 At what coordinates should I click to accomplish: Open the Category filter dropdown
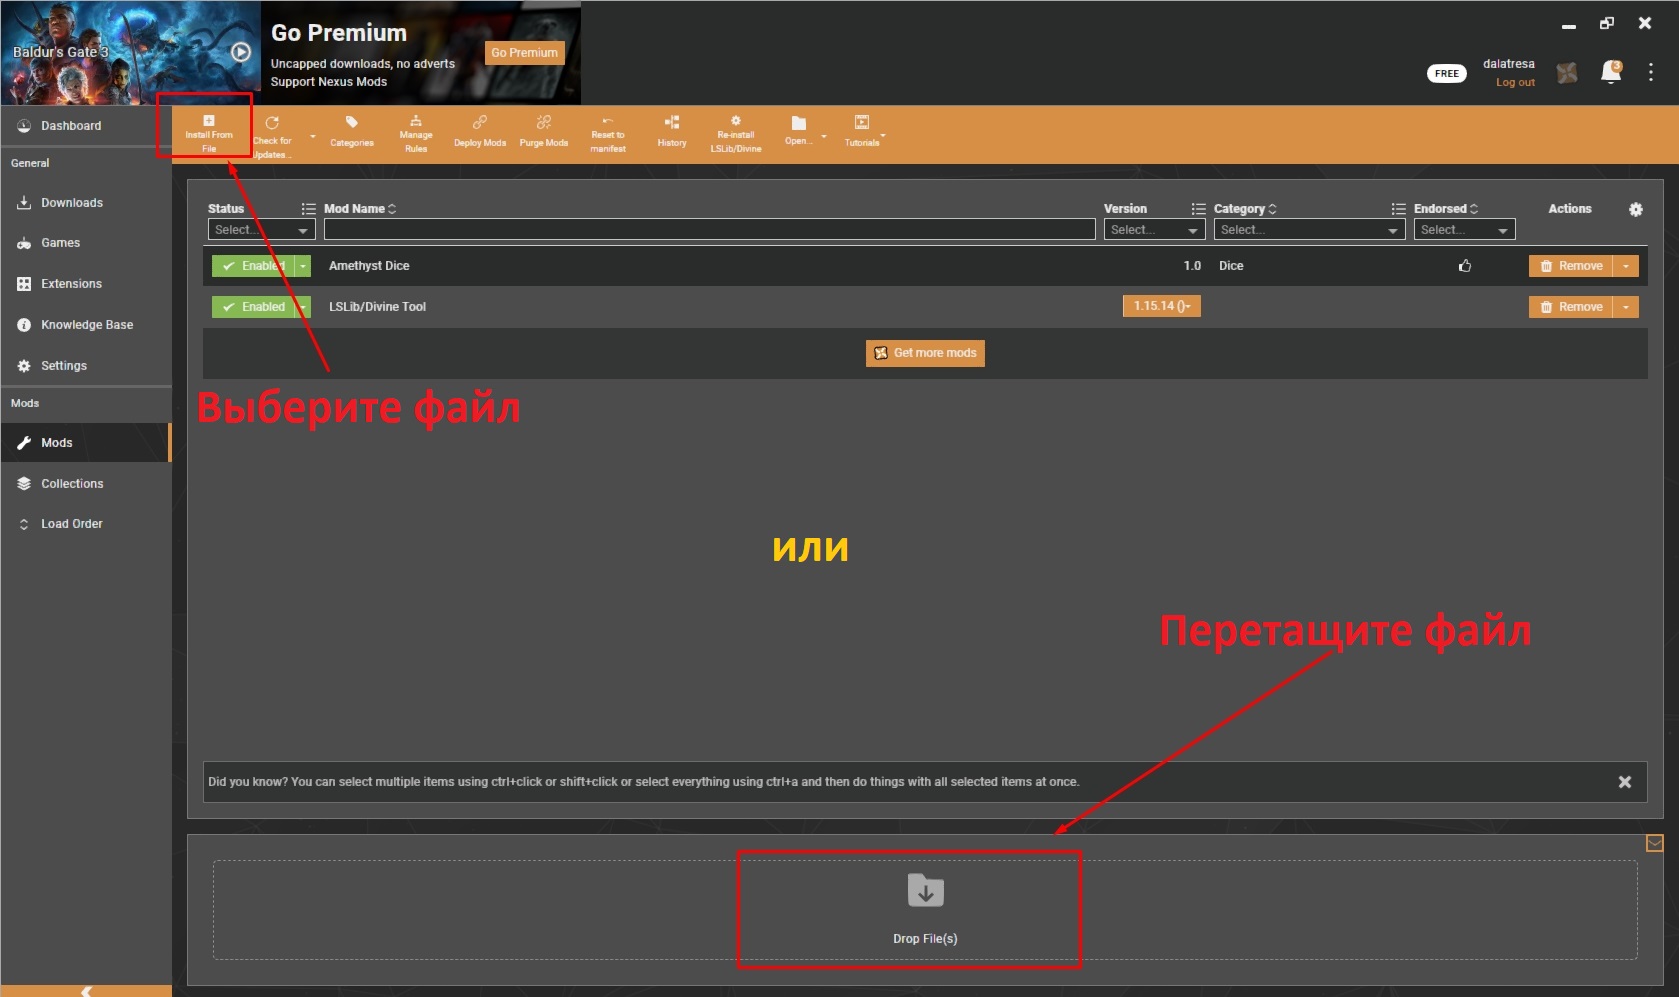[1310, 230]
